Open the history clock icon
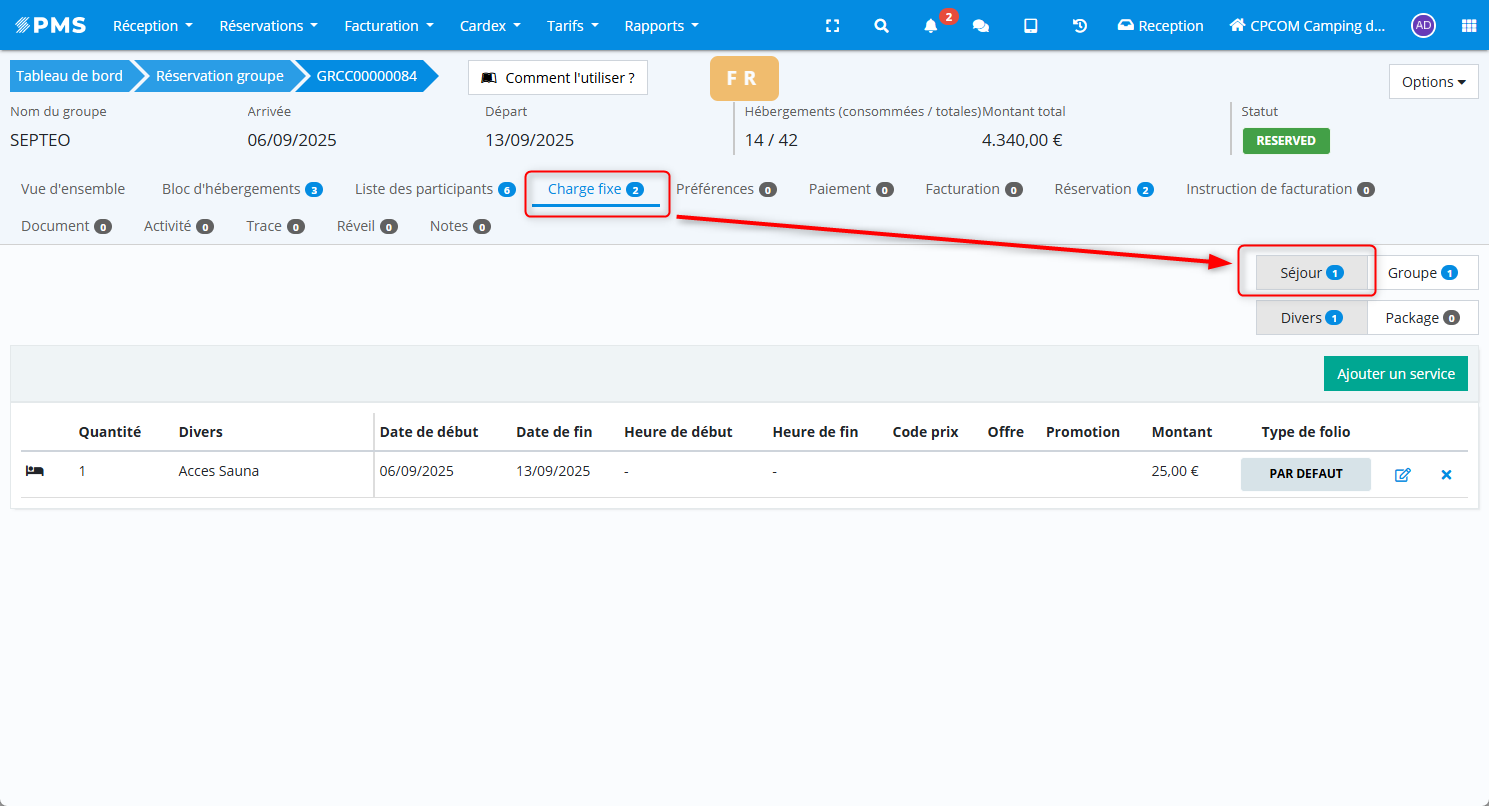Viewport: 1489px width, 806px height. [x=1080, y=26]
